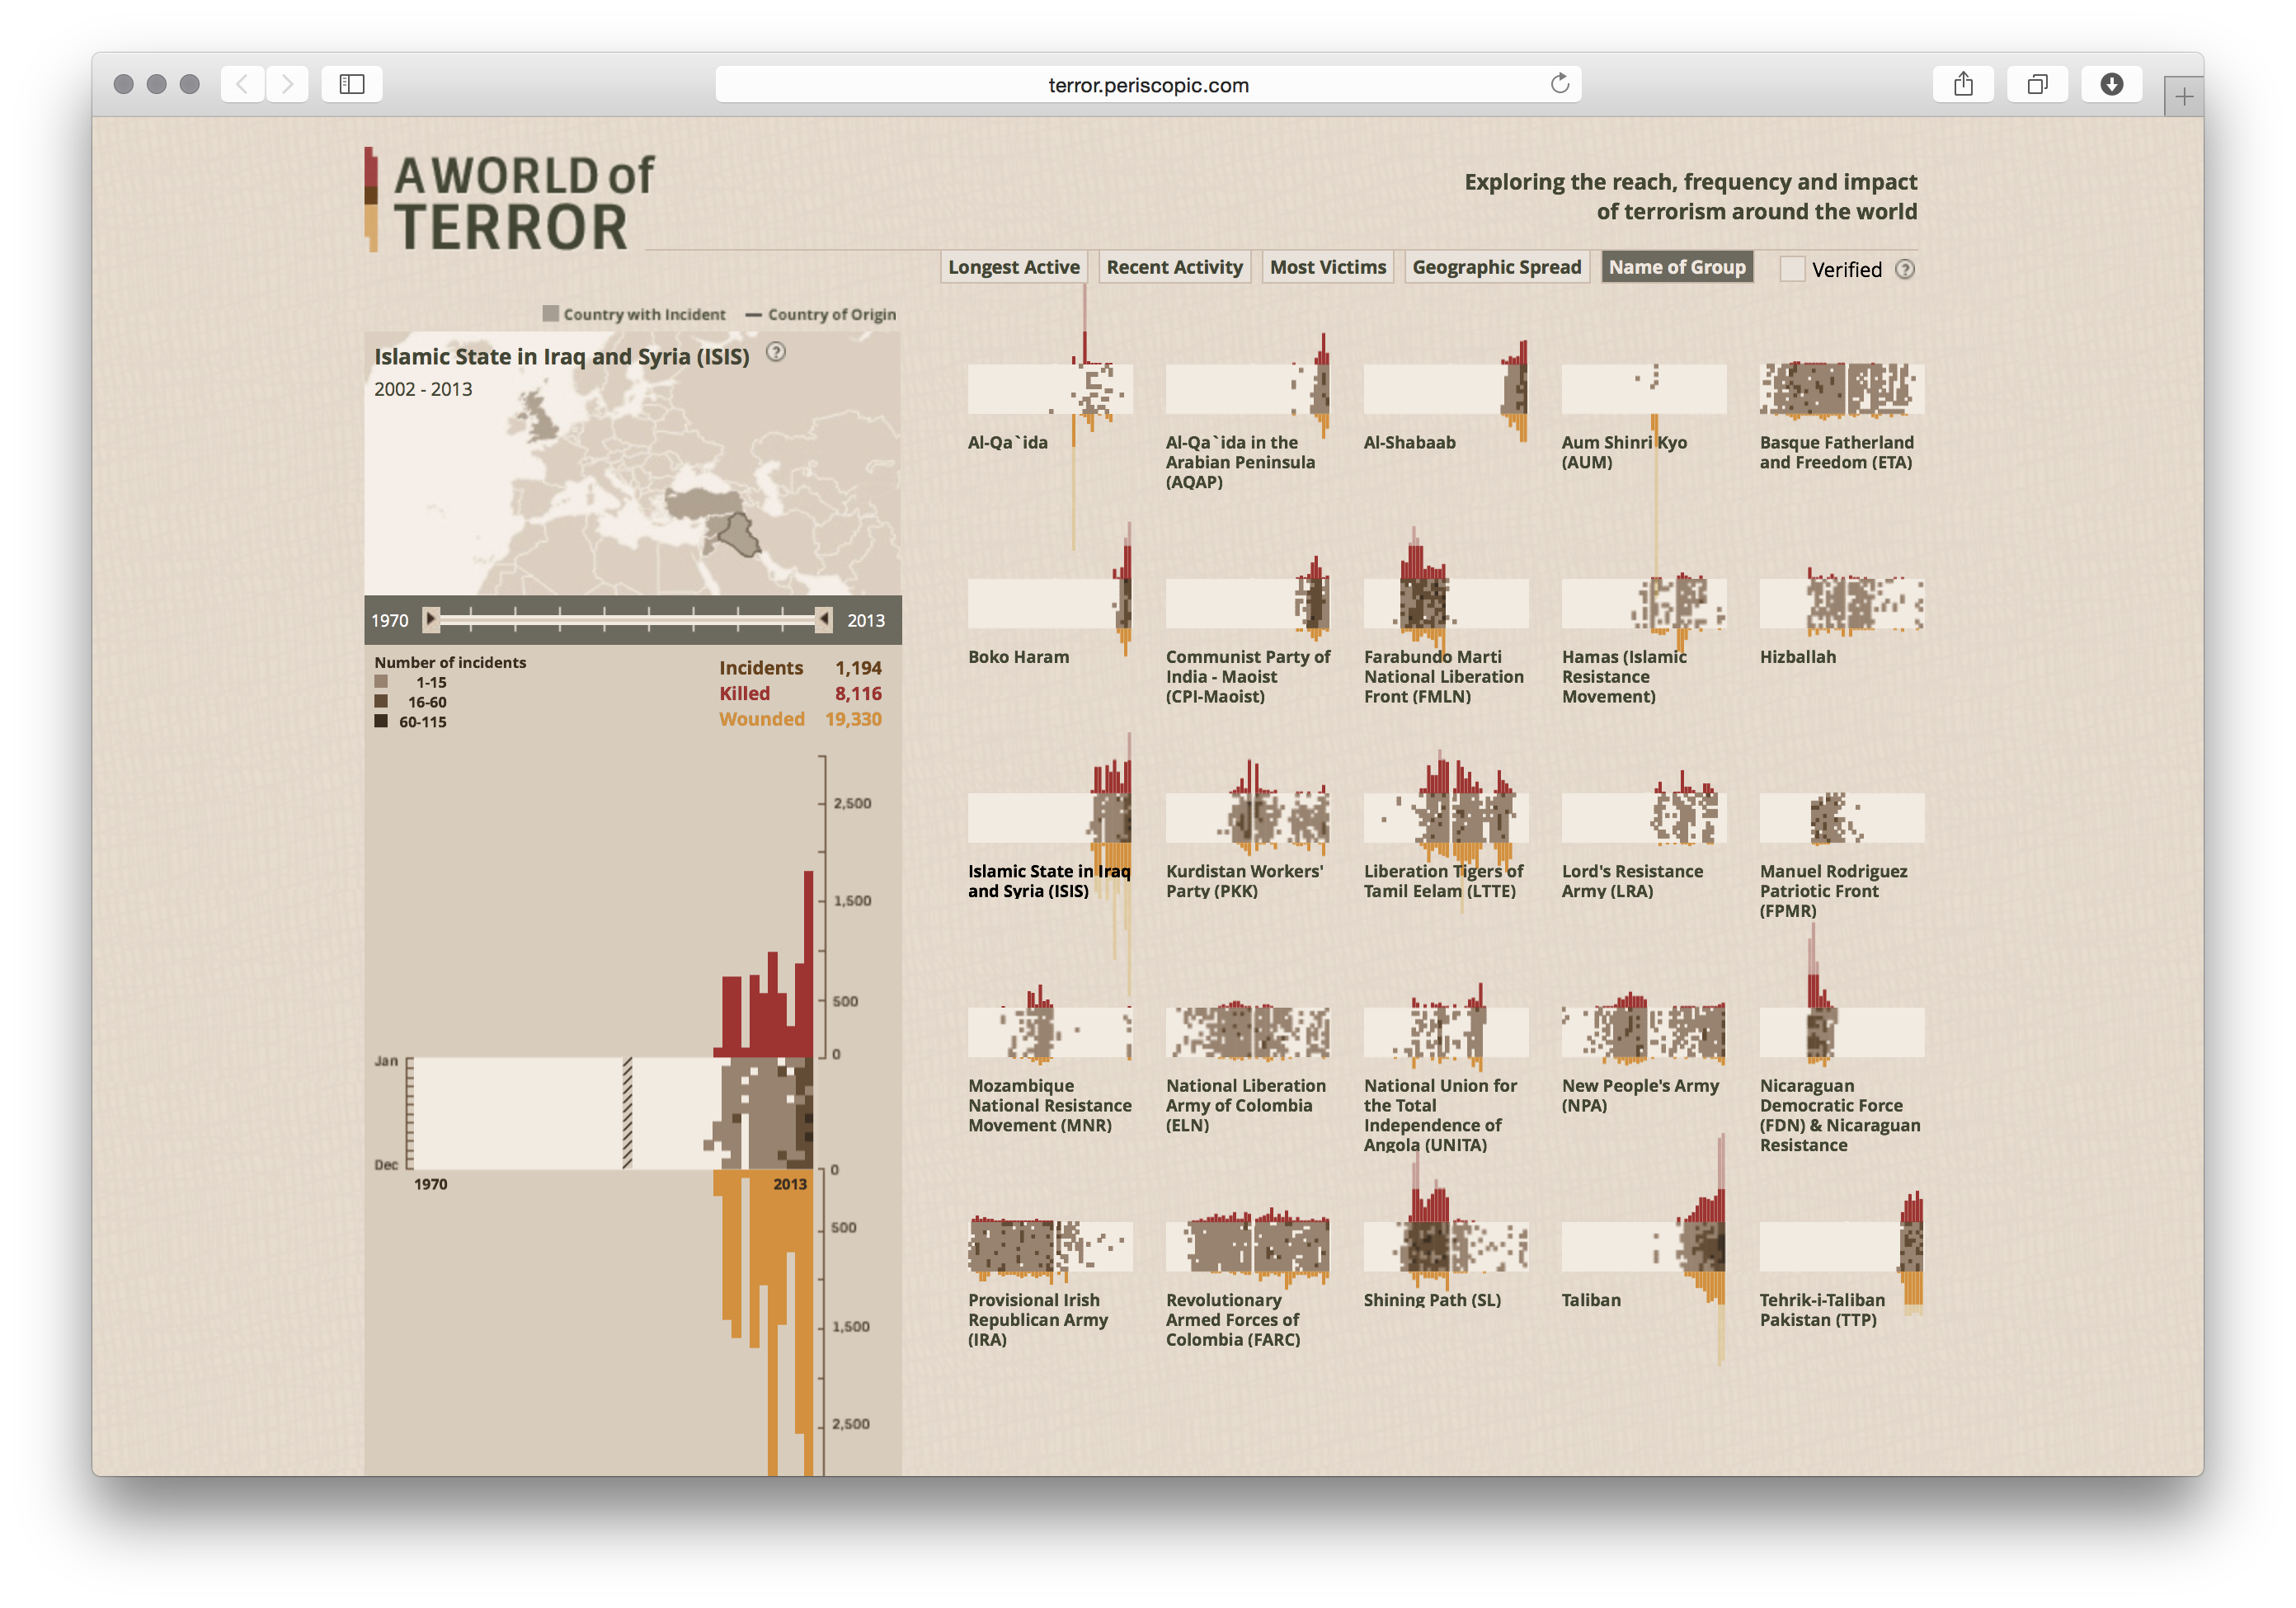This screenshot has width=2296, height=1608.
Task: Open the question mark icon next to Verified
Action: 1906,269
